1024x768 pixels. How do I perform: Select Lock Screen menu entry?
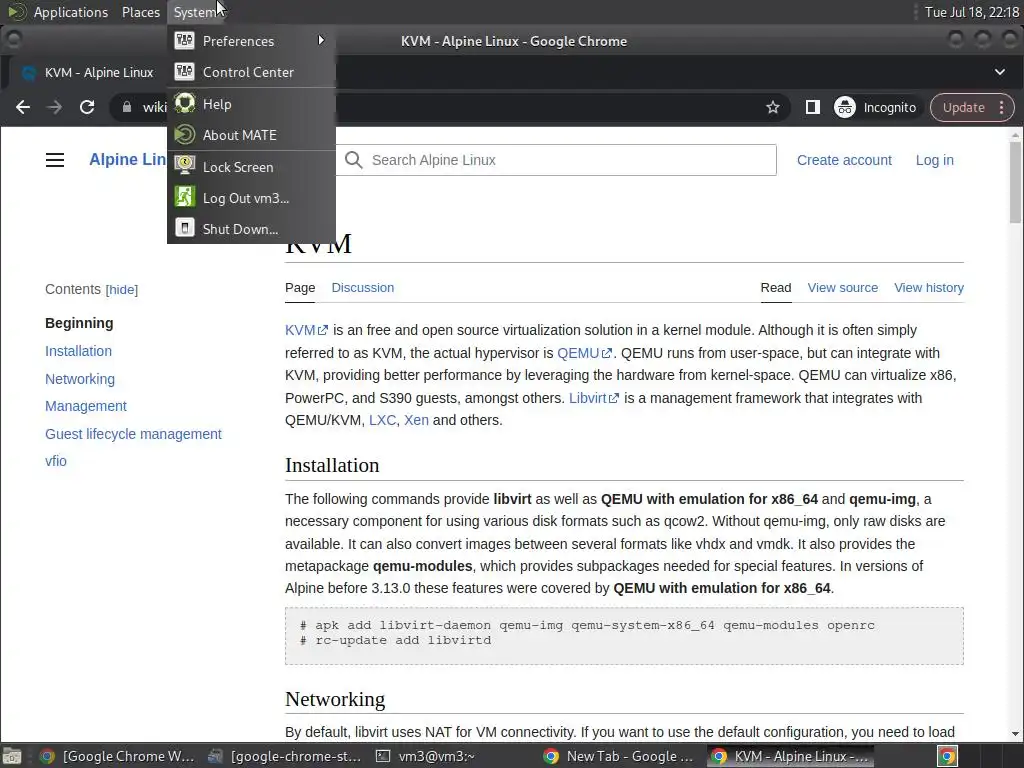(x=251, y=167)
